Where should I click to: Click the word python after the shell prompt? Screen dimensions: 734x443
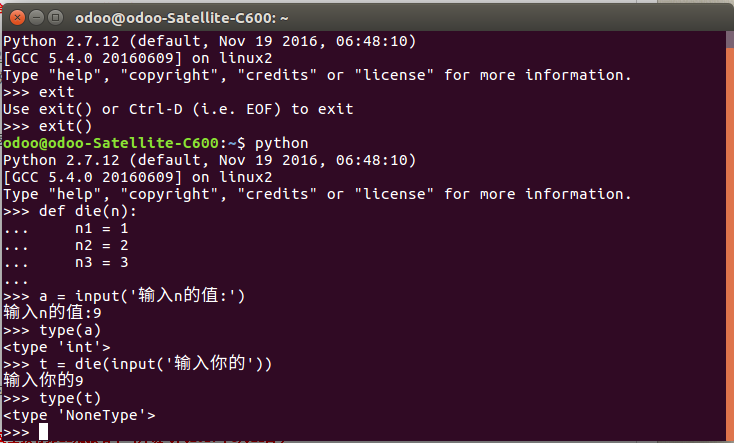tap(281, 143)
